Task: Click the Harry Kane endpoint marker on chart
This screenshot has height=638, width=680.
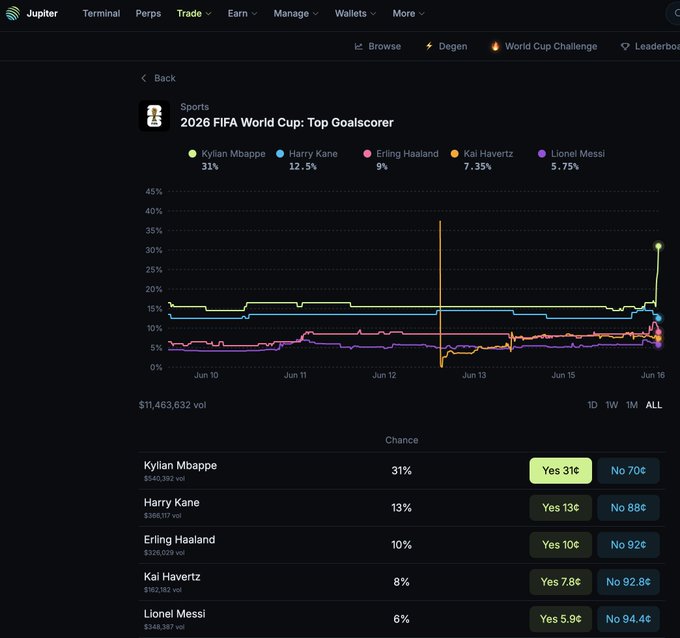Action: coord(658,318)
